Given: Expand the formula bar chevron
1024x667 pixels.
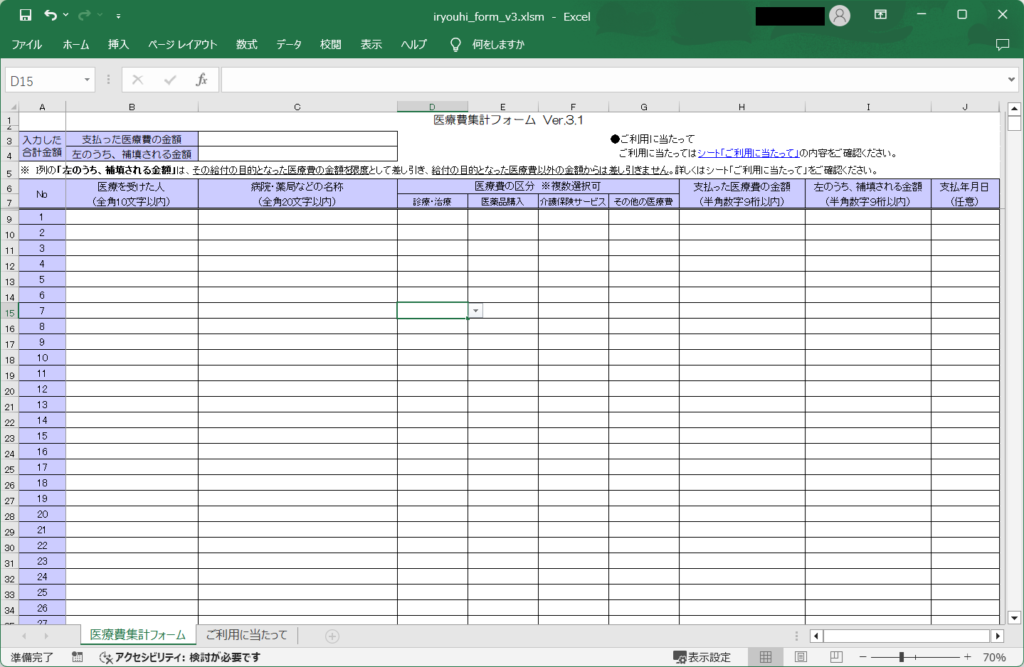Looking at the screenshot, I should click(x=1011, y=79).
